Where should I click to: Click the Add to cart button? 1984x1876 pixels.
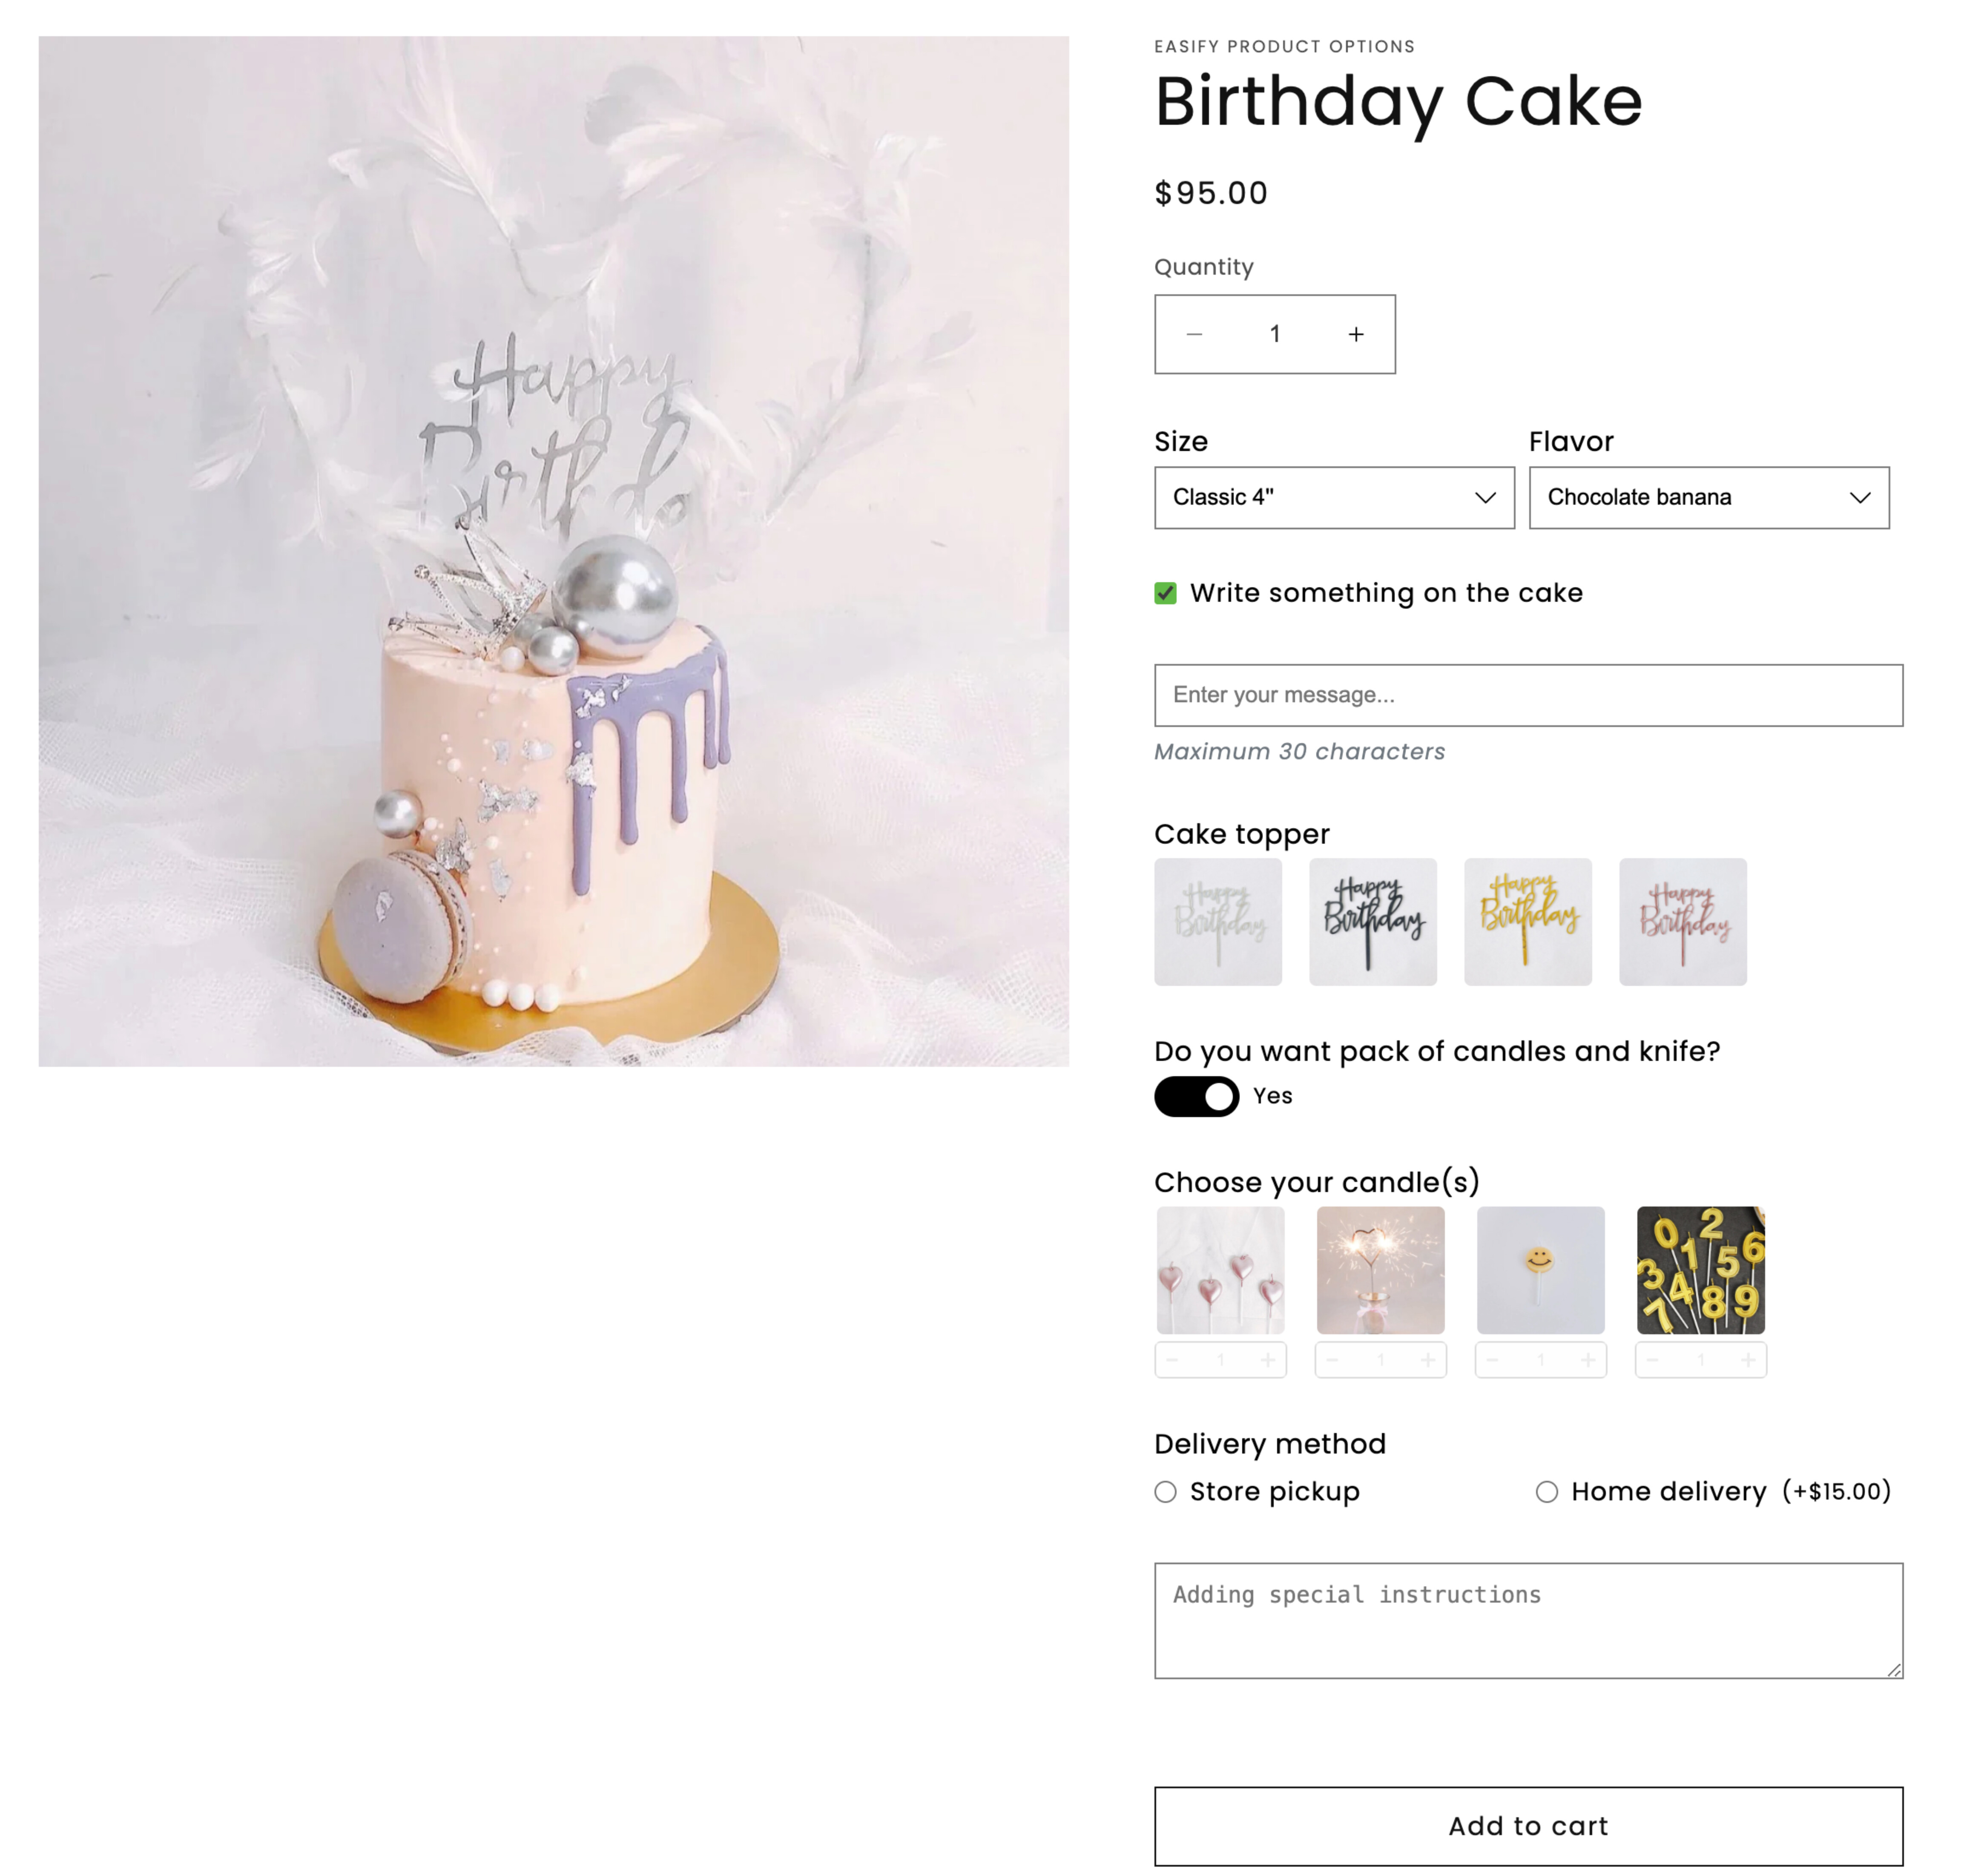[1528, 1826]
